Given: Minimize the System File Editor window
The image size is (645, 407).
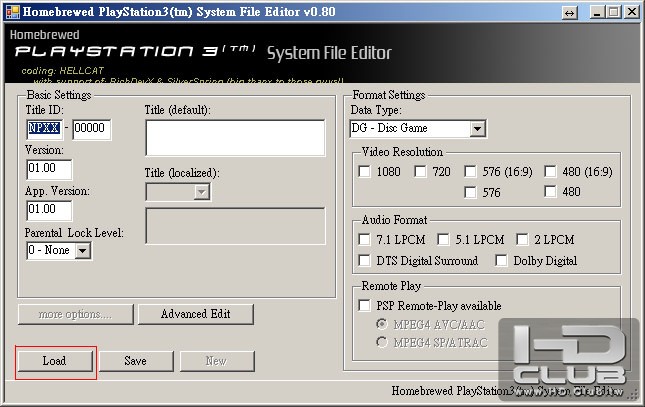Looking at the screenshot, I should coord(597,12).
